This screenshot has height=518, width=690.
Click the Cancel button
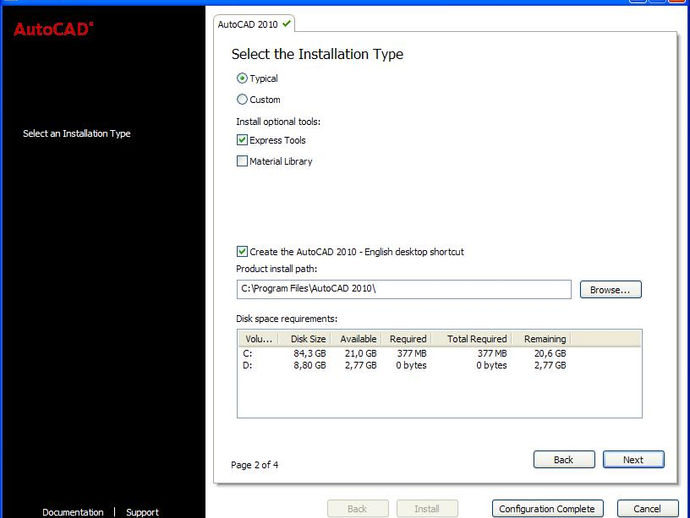tap(647, 509)
